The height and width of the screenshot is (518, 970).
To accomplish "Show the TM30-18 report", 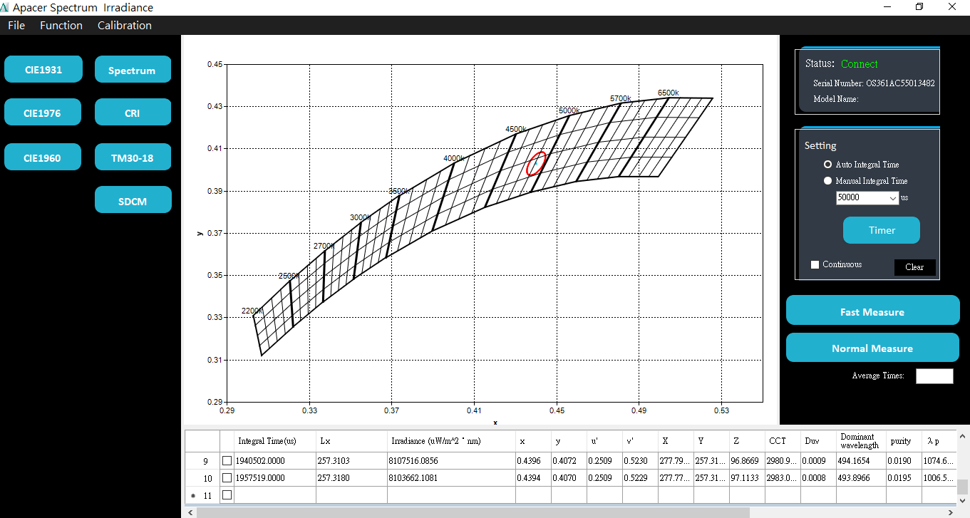I will click(132, 157).
